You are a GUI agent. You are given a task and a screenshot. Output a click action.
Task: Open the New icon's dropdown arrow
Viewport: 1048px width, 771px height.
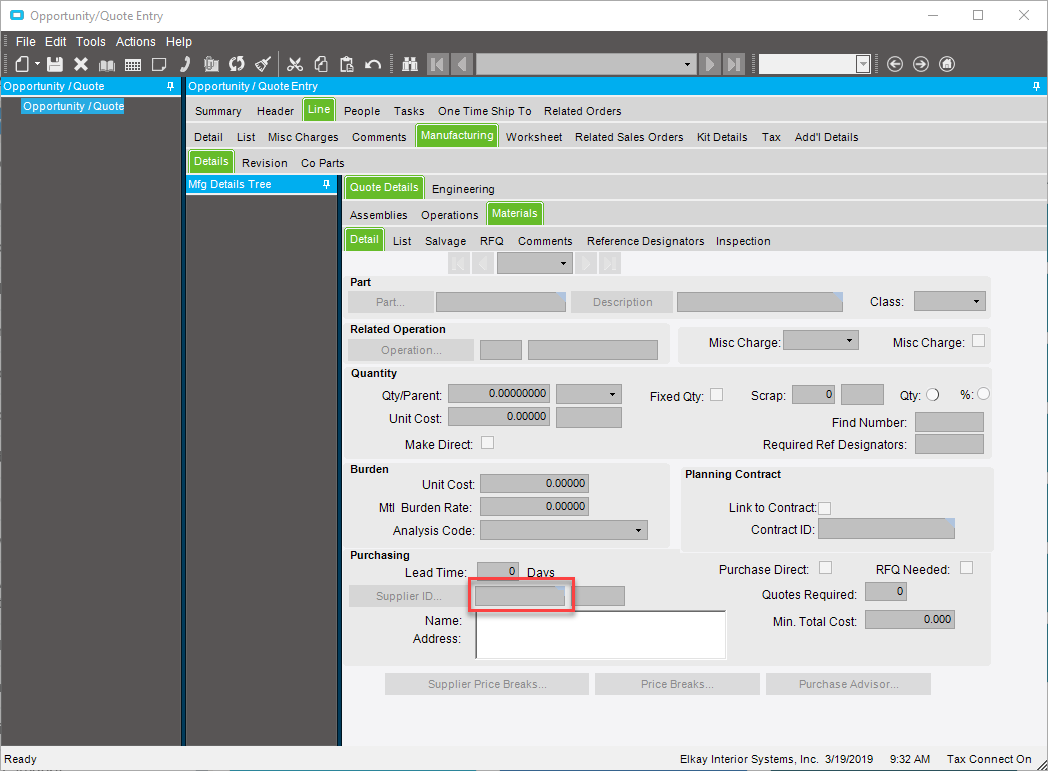[37, 64]
